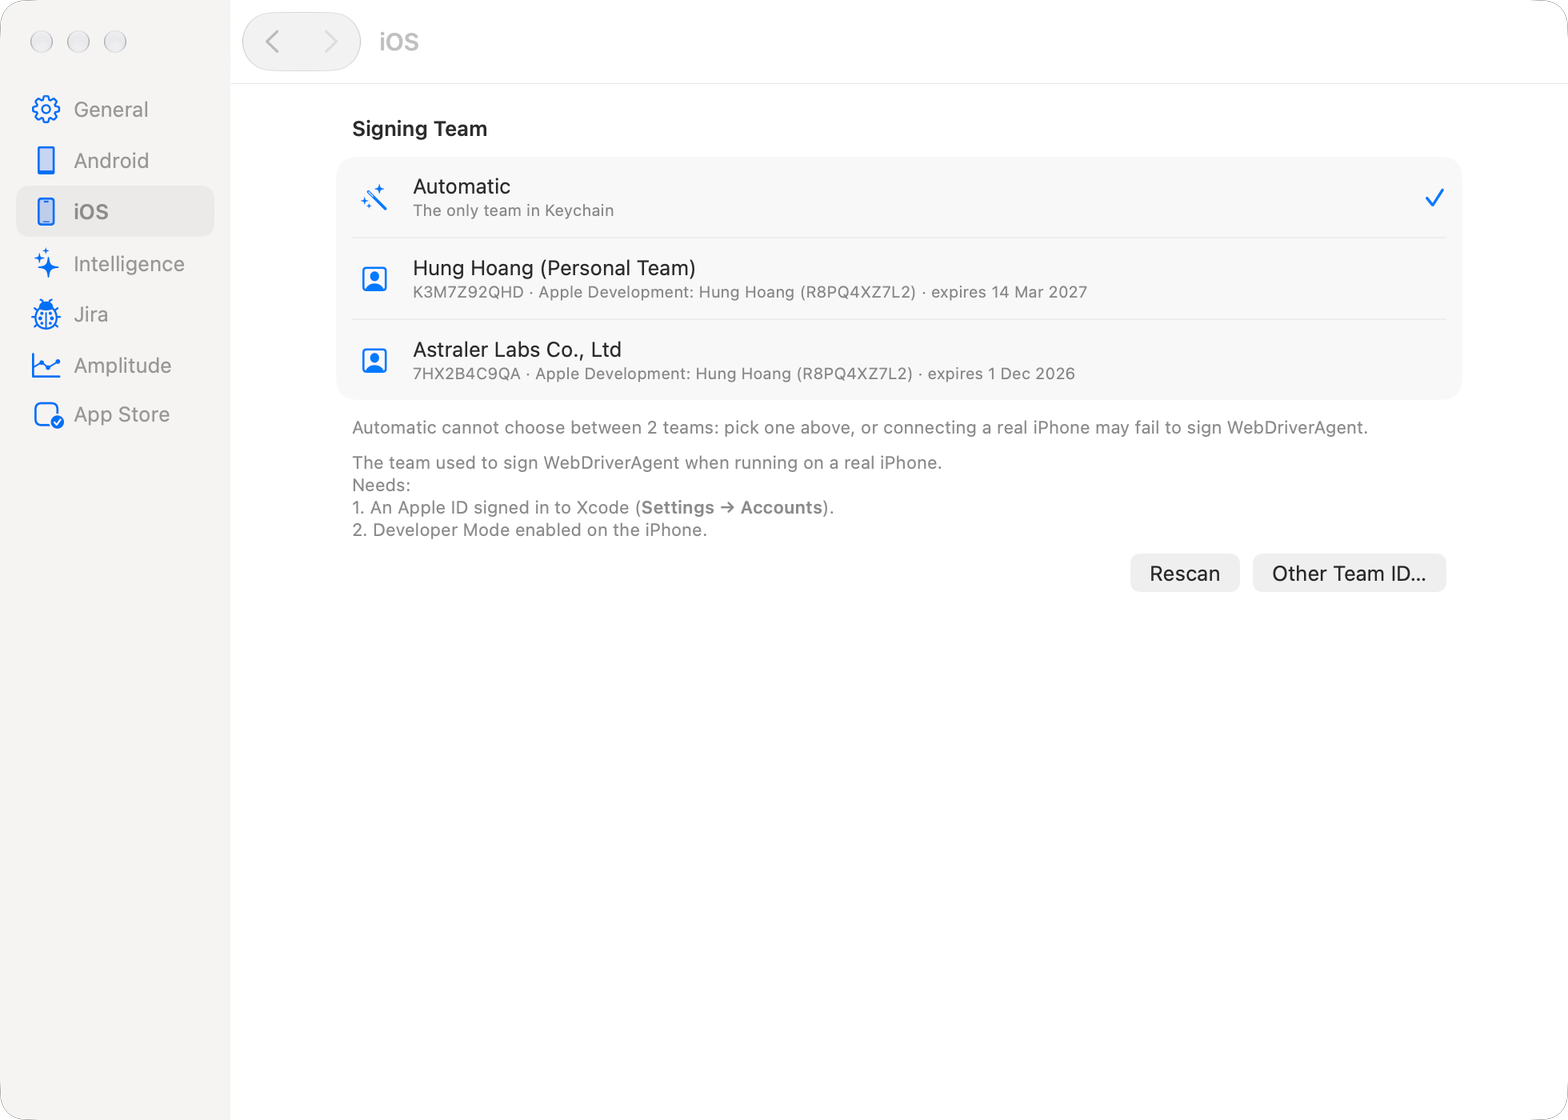Screen dimensions: 1568x1120
Task: Click the General gear icon in sidebar
Action: click(46, 109)
